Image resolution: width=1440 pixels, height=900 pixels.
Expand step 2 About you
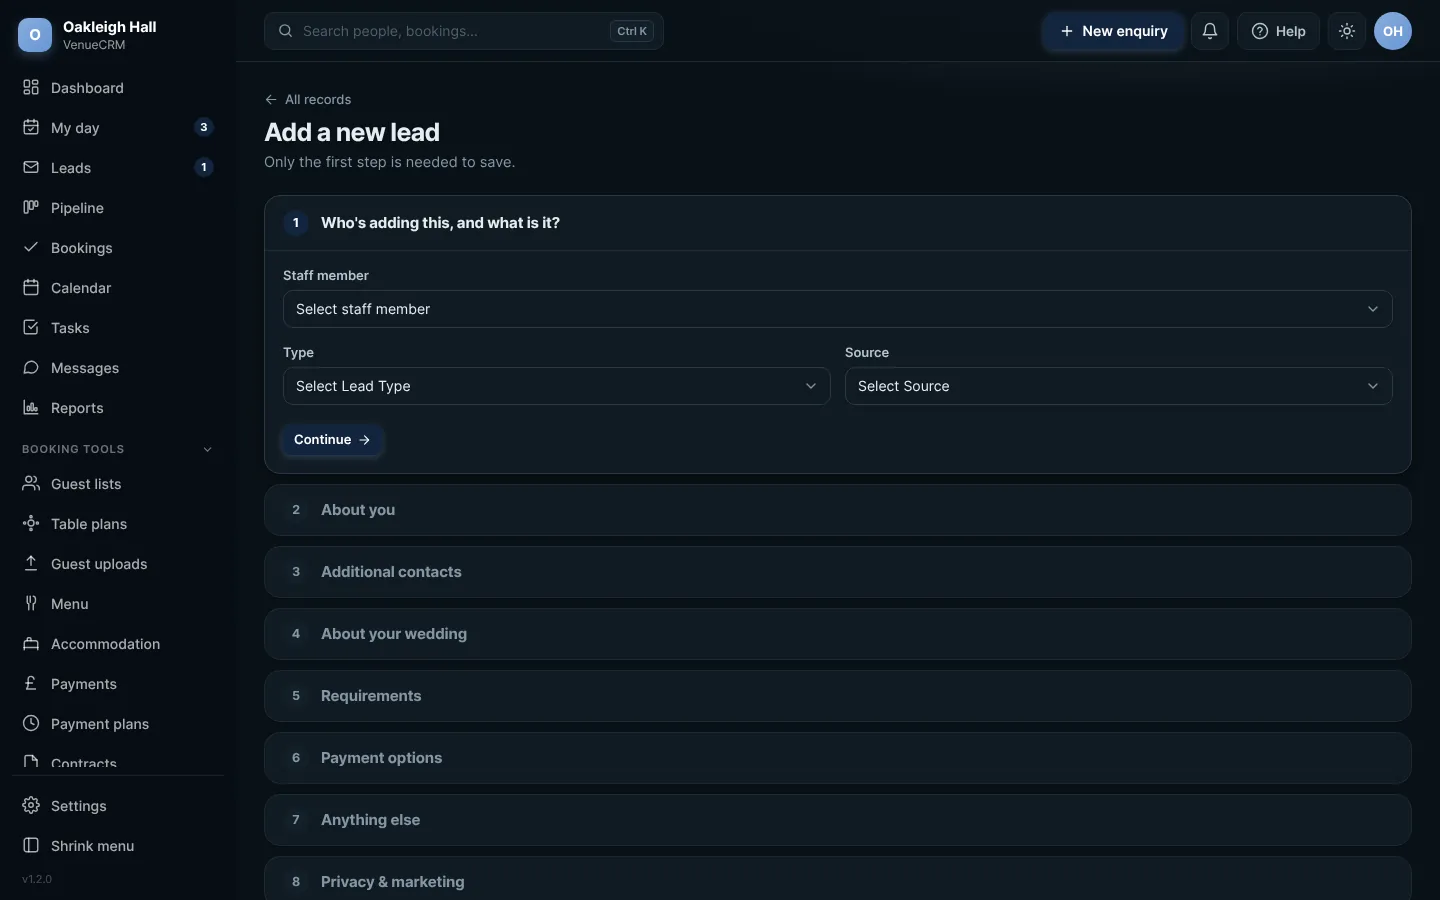(x=838, y=510)
